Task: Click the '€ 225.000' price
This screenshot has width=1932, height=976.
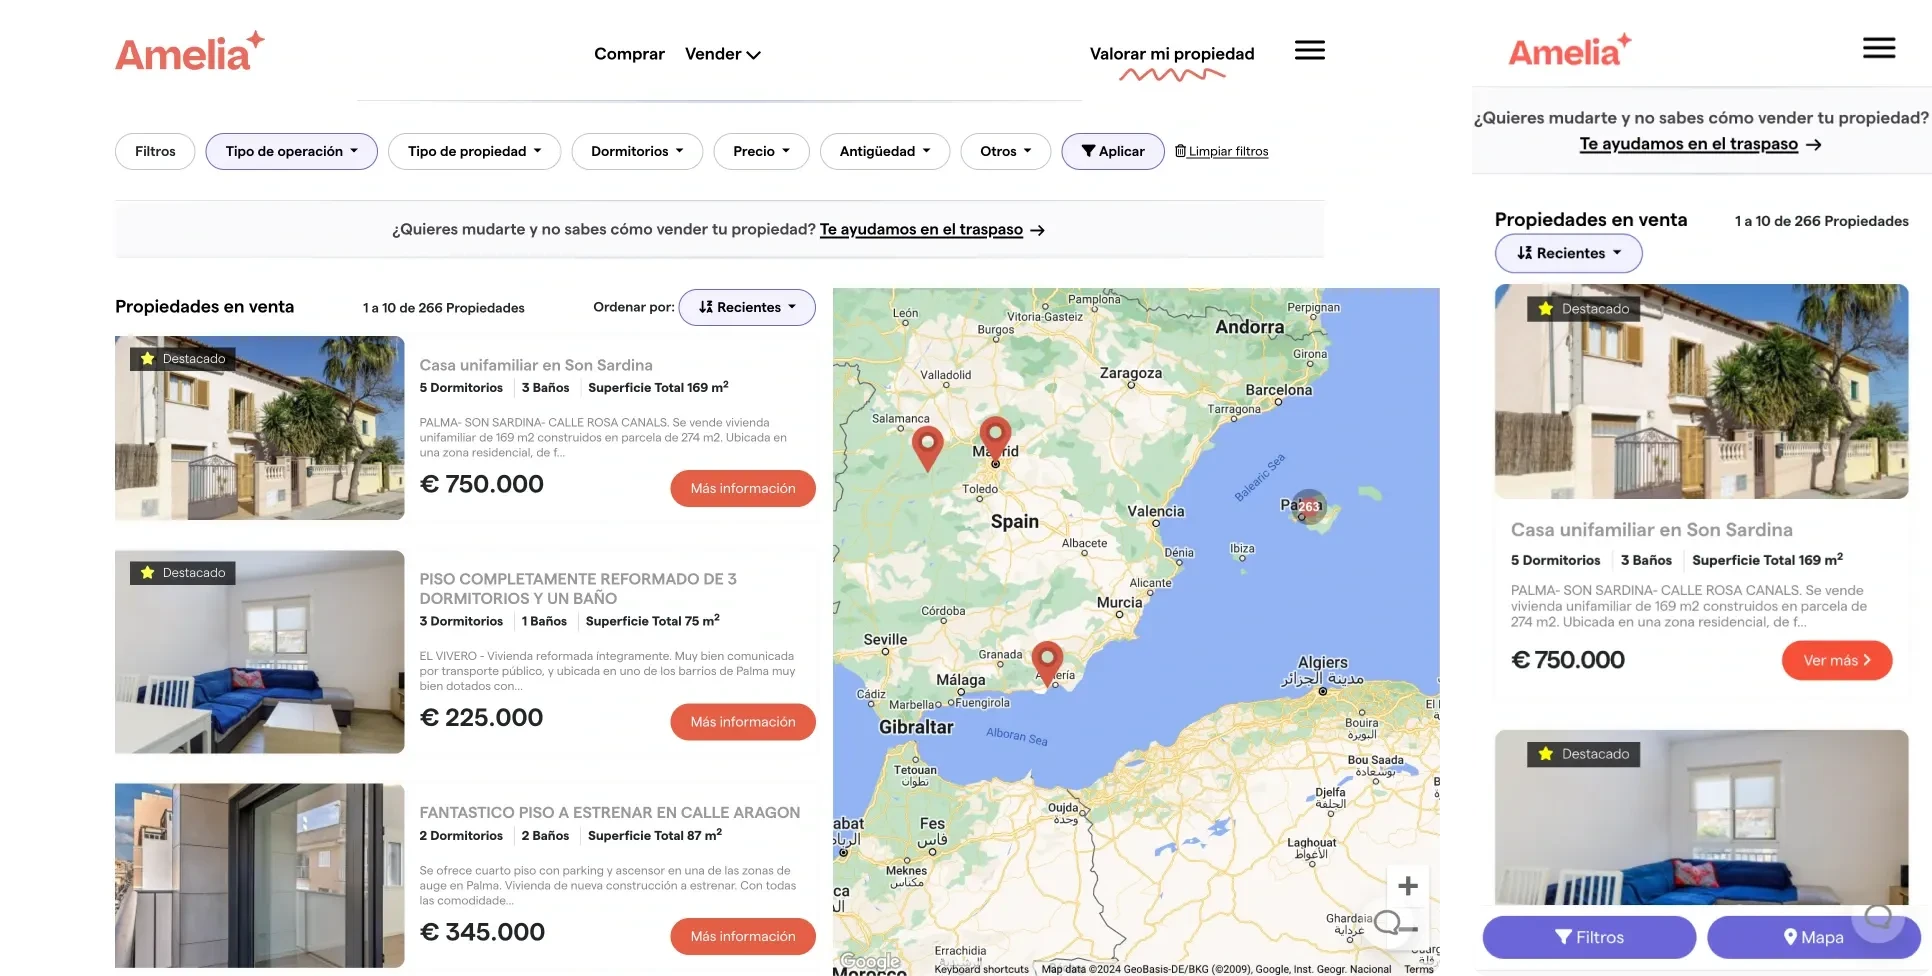Action: (x=481, y=718)
